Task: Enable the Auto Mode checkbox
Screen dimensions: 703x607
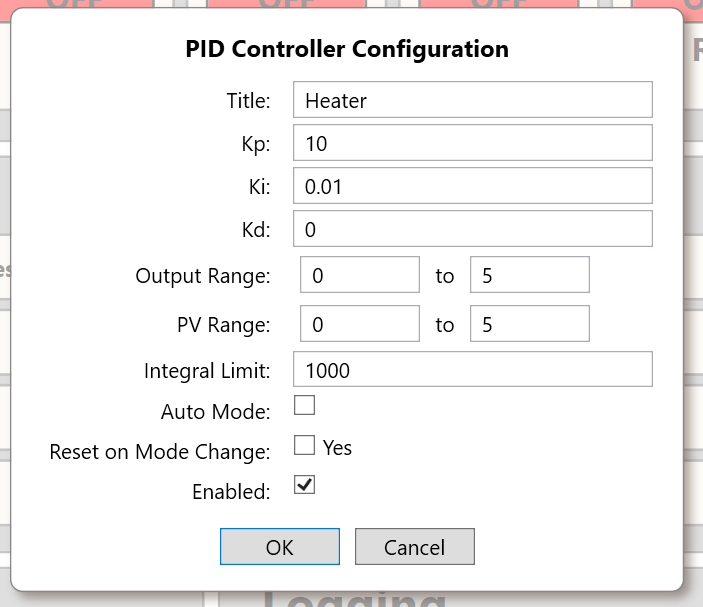Action: [x=304, y=405]
